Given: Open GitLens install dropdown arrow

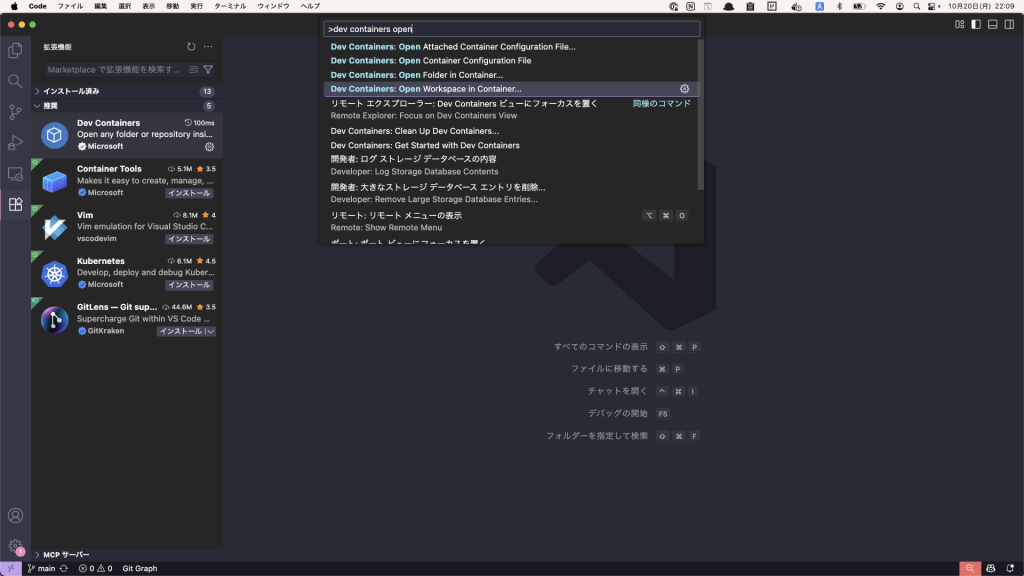Looking at the screenshot, I should (210, 331).
